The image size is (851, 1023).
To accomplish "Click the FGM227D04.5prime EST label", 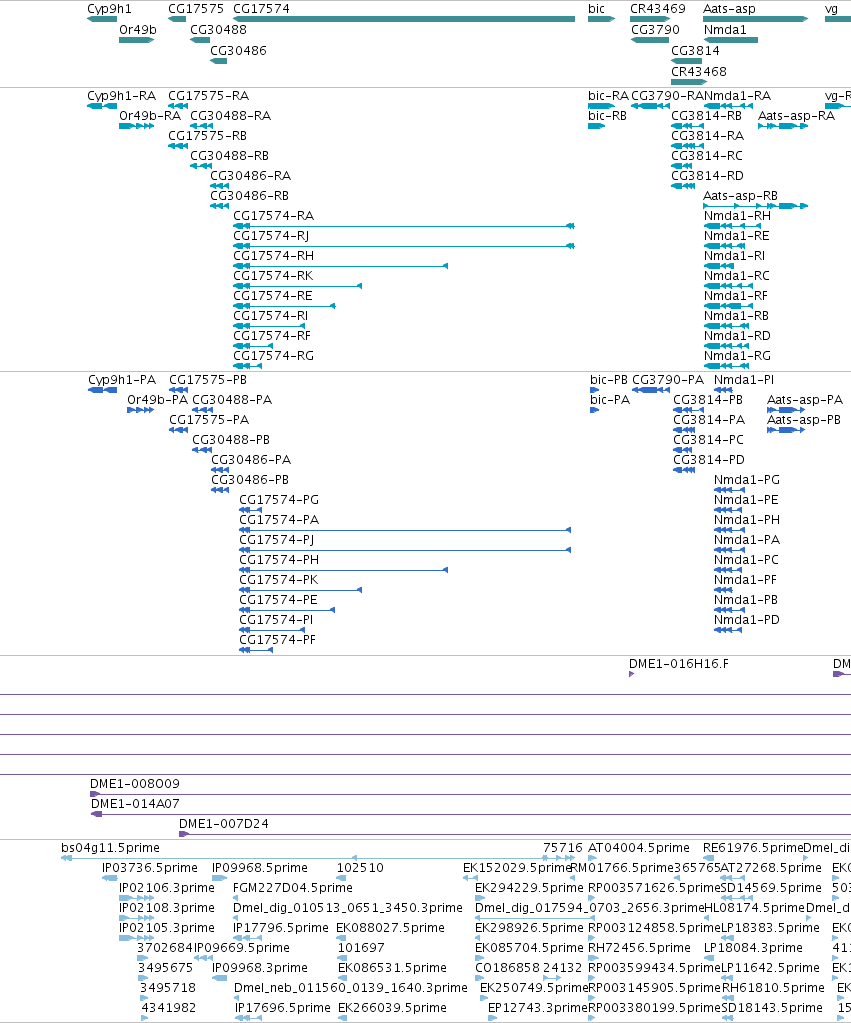I will click(x=293, y=887).
